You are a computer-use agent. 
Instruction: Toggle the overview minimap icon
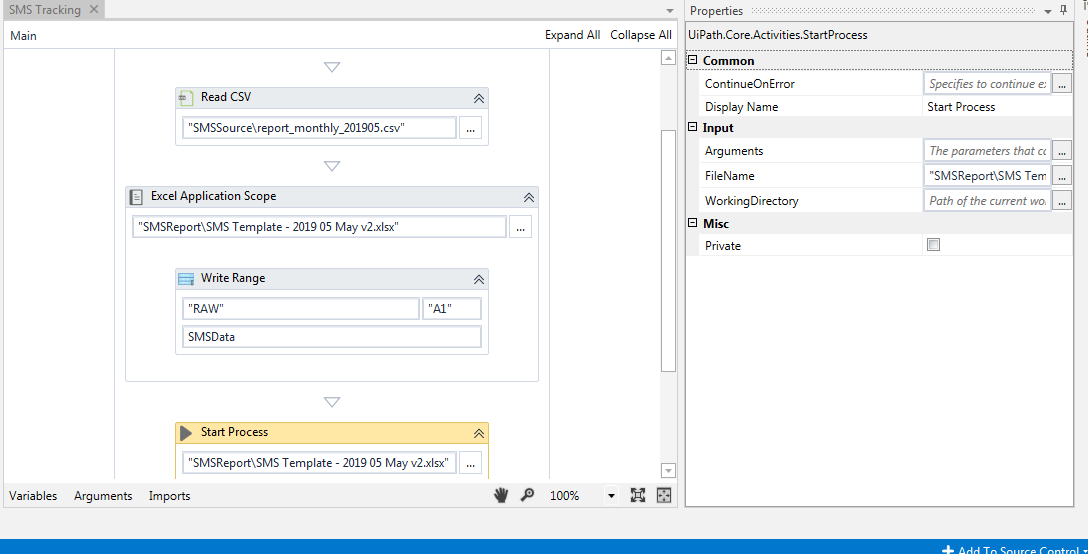coord(664,495)
